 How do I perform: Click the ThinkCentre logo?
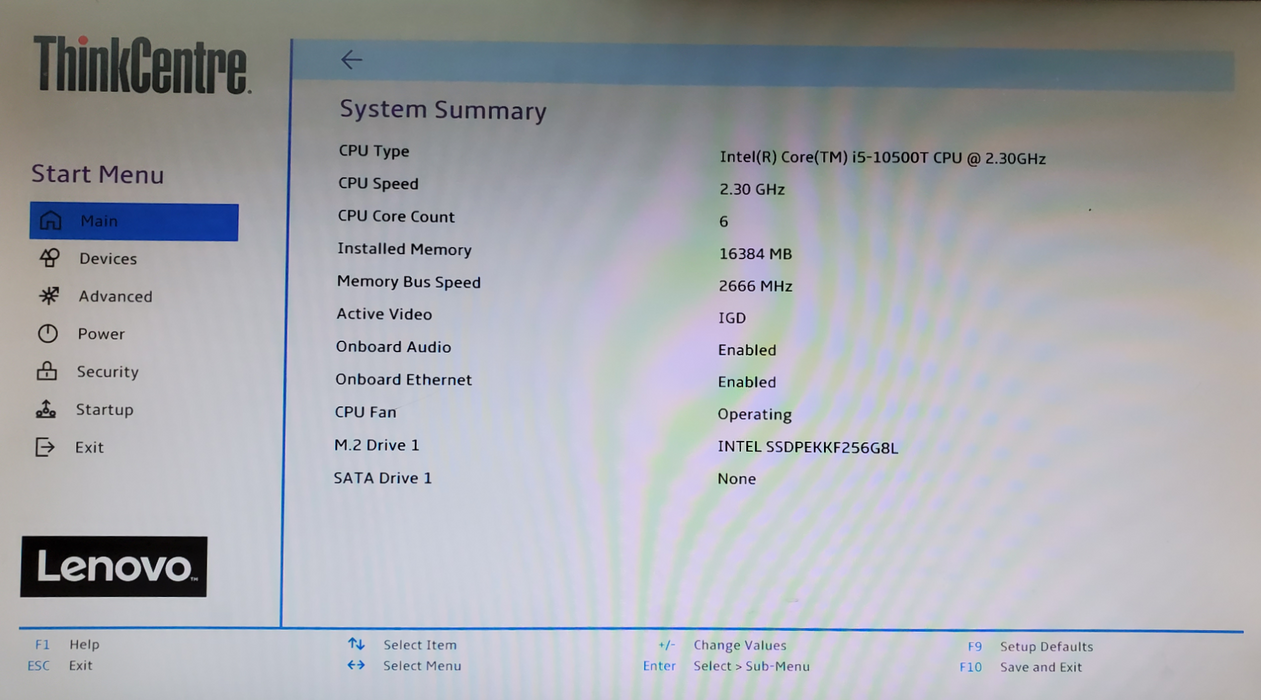pyautogui.click(x=141, y=65)
